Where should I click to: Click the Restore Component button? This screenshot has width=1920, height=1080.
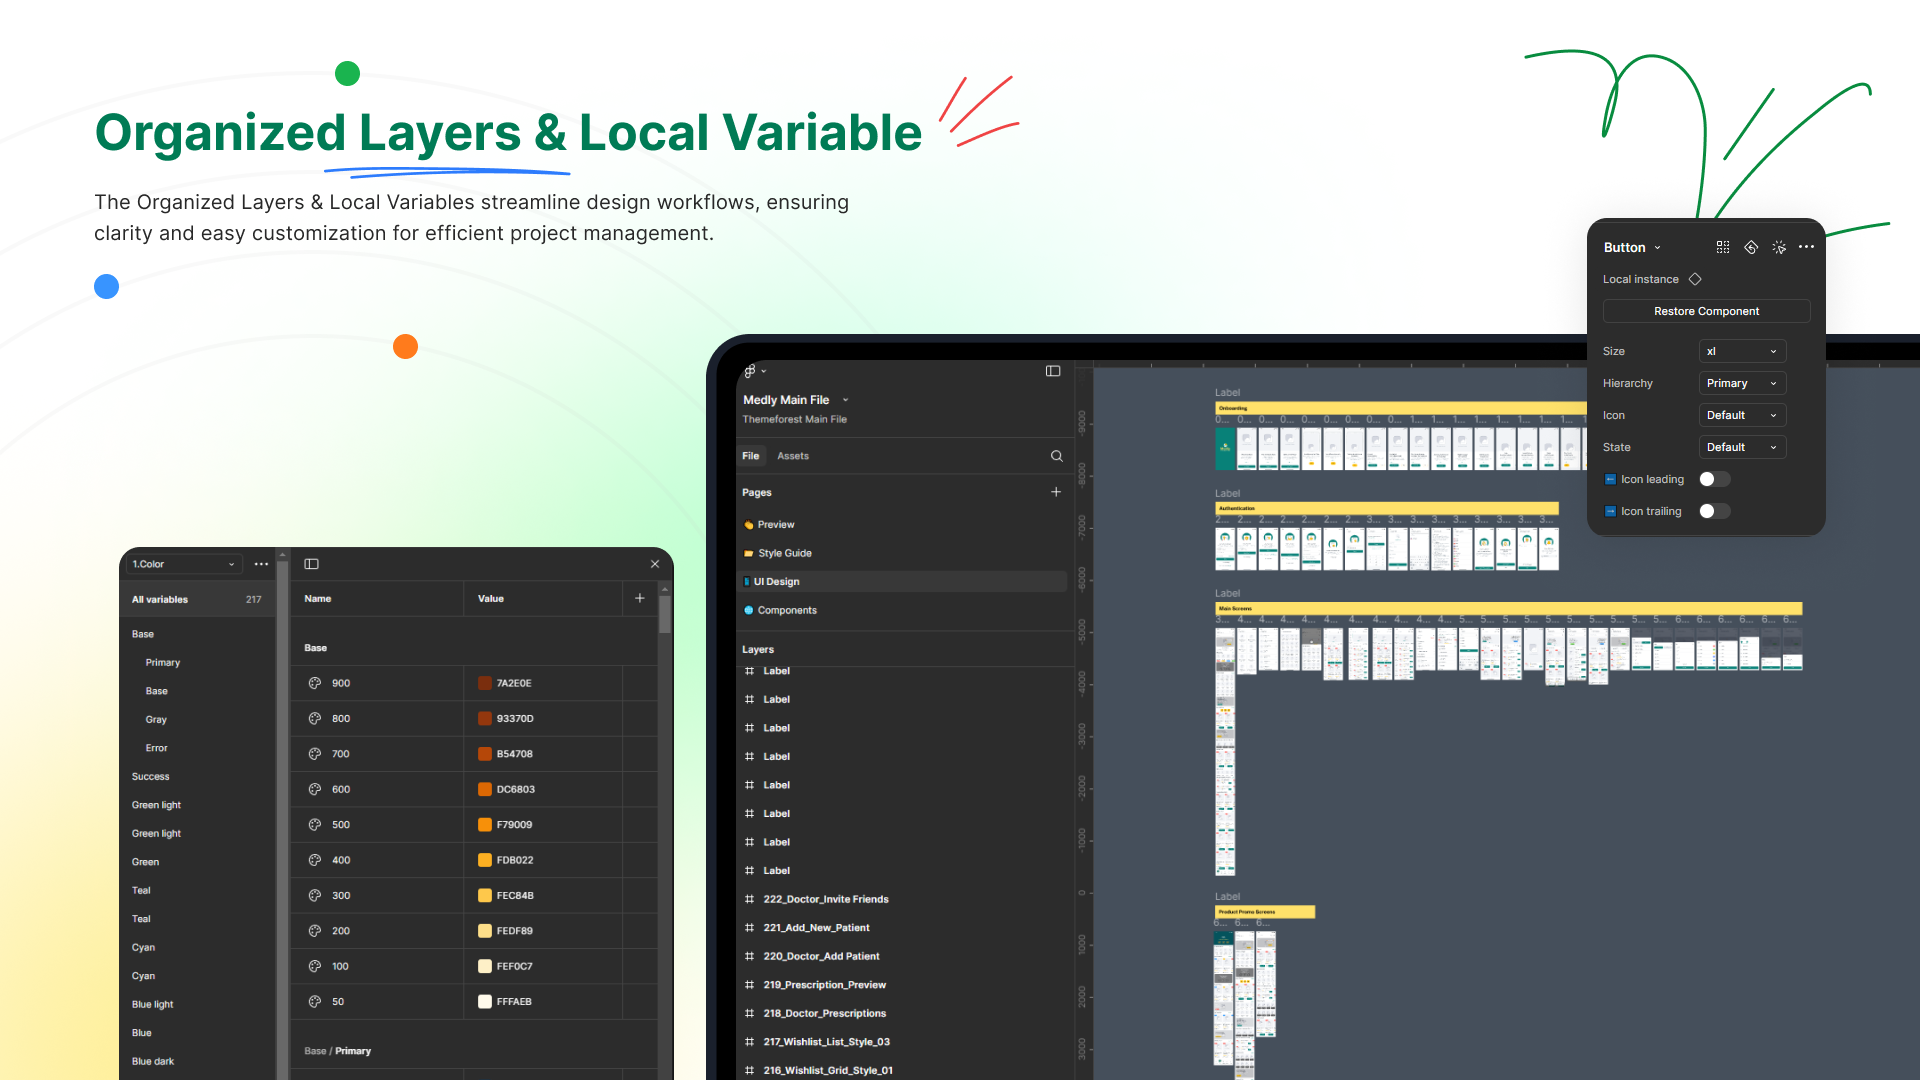click(1706, 311)
